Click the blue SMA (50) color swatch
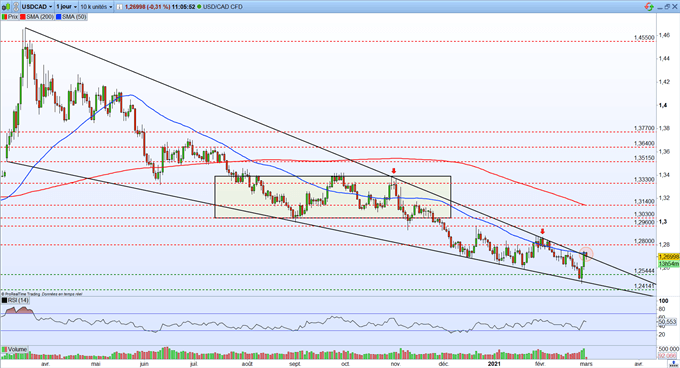The height and width of the screenshot is (368, 680). tap(58, 17)
